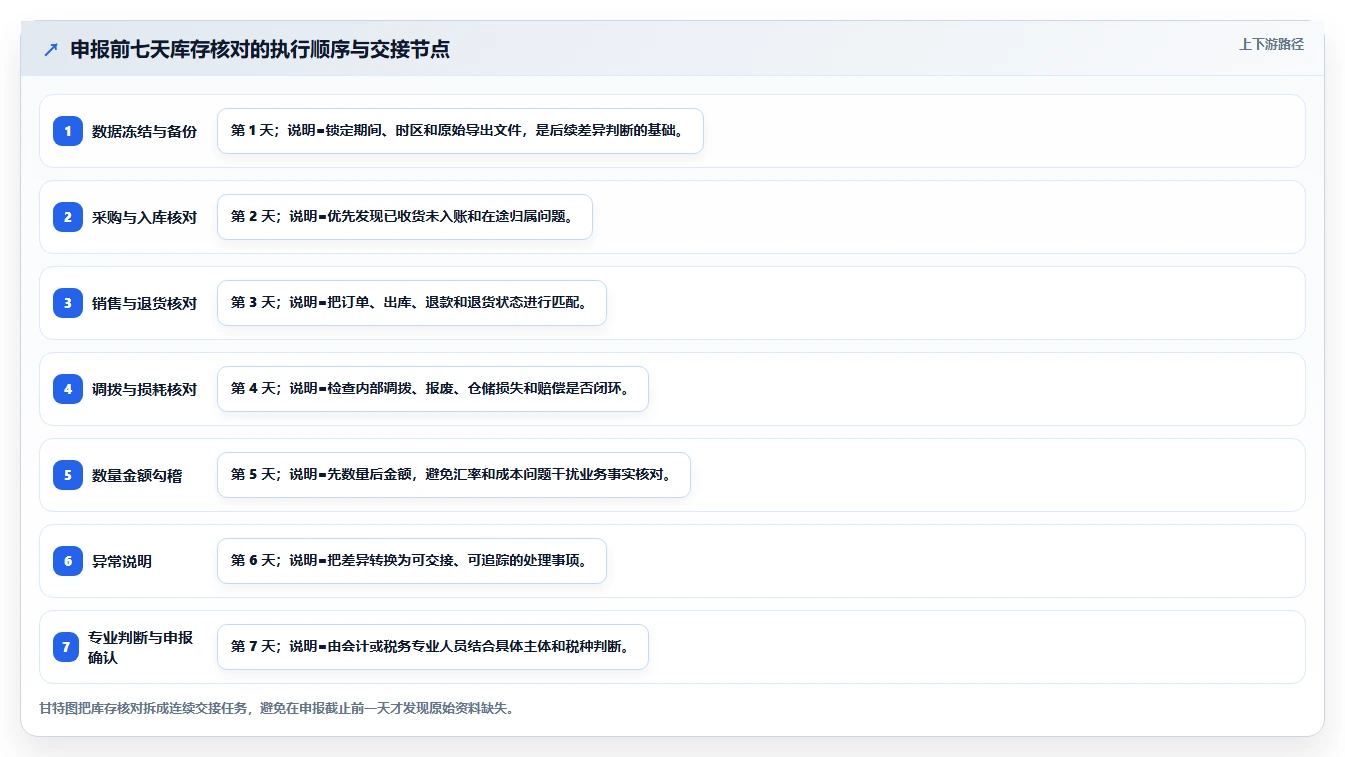Select the 销售与退货核对 step label
The width and height of the screenshot is (1345, 757).
click(x=144, y=303)
